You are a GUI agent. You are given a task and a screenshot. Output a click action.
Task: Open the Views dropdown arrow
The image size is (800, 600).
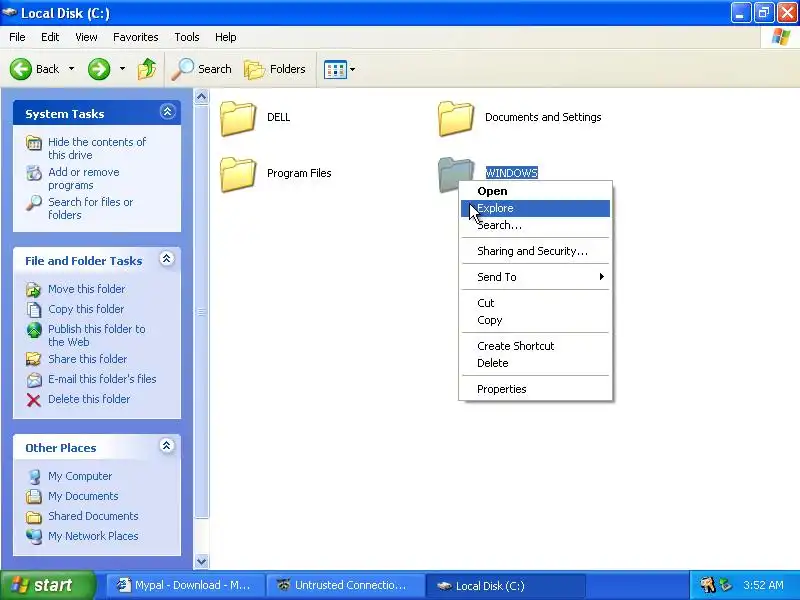coord(353,69)
